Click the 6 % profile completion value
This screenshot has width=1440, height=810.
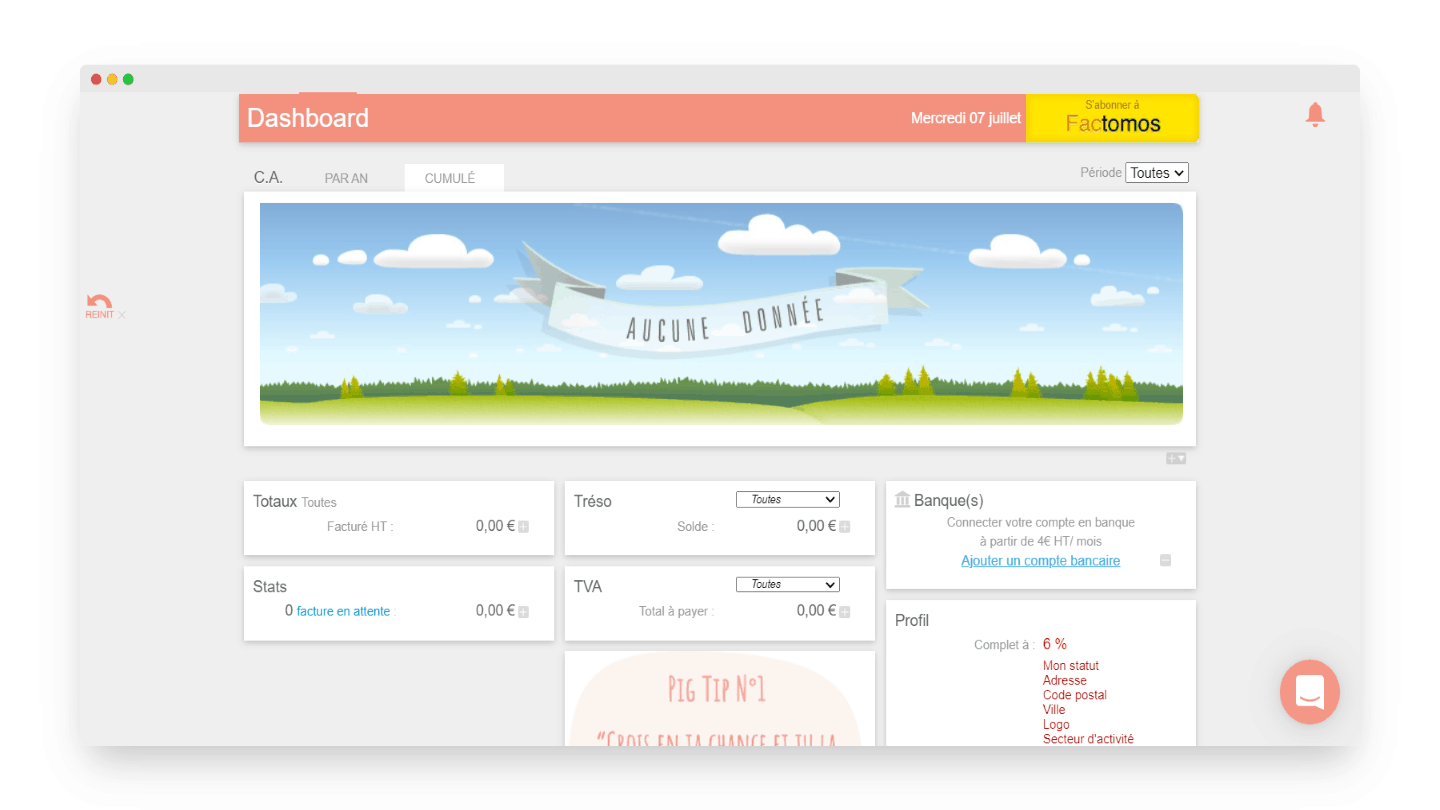click(x=1055, y=644)
